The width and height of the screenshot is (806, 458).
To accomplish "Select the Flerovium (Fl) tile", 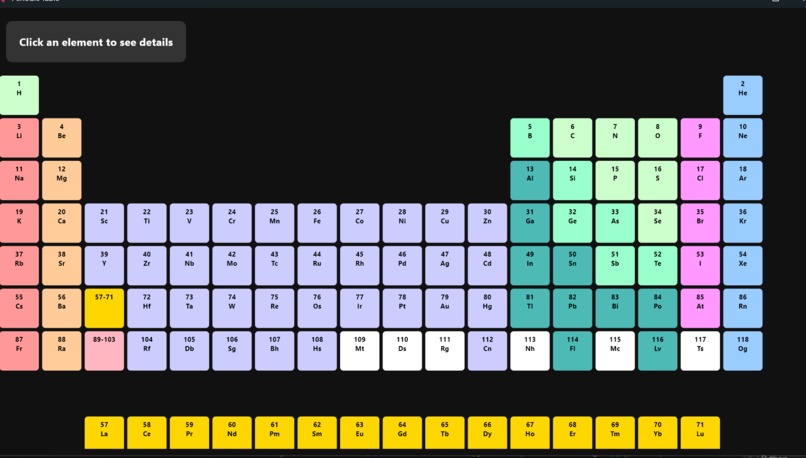I will coord(573,351).
